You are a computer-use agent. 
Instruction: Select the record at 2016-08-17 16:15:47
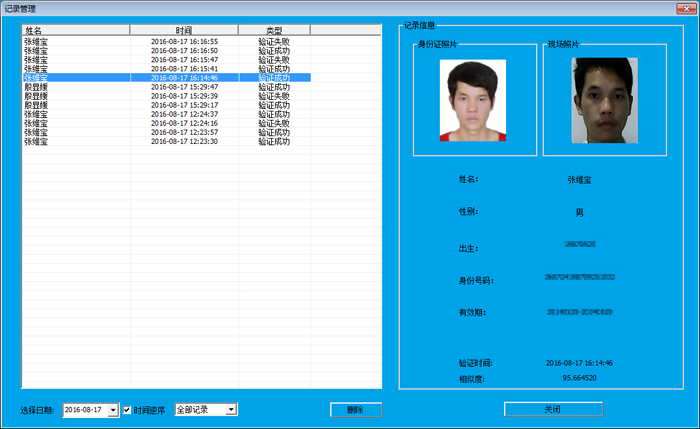[184, 60]
